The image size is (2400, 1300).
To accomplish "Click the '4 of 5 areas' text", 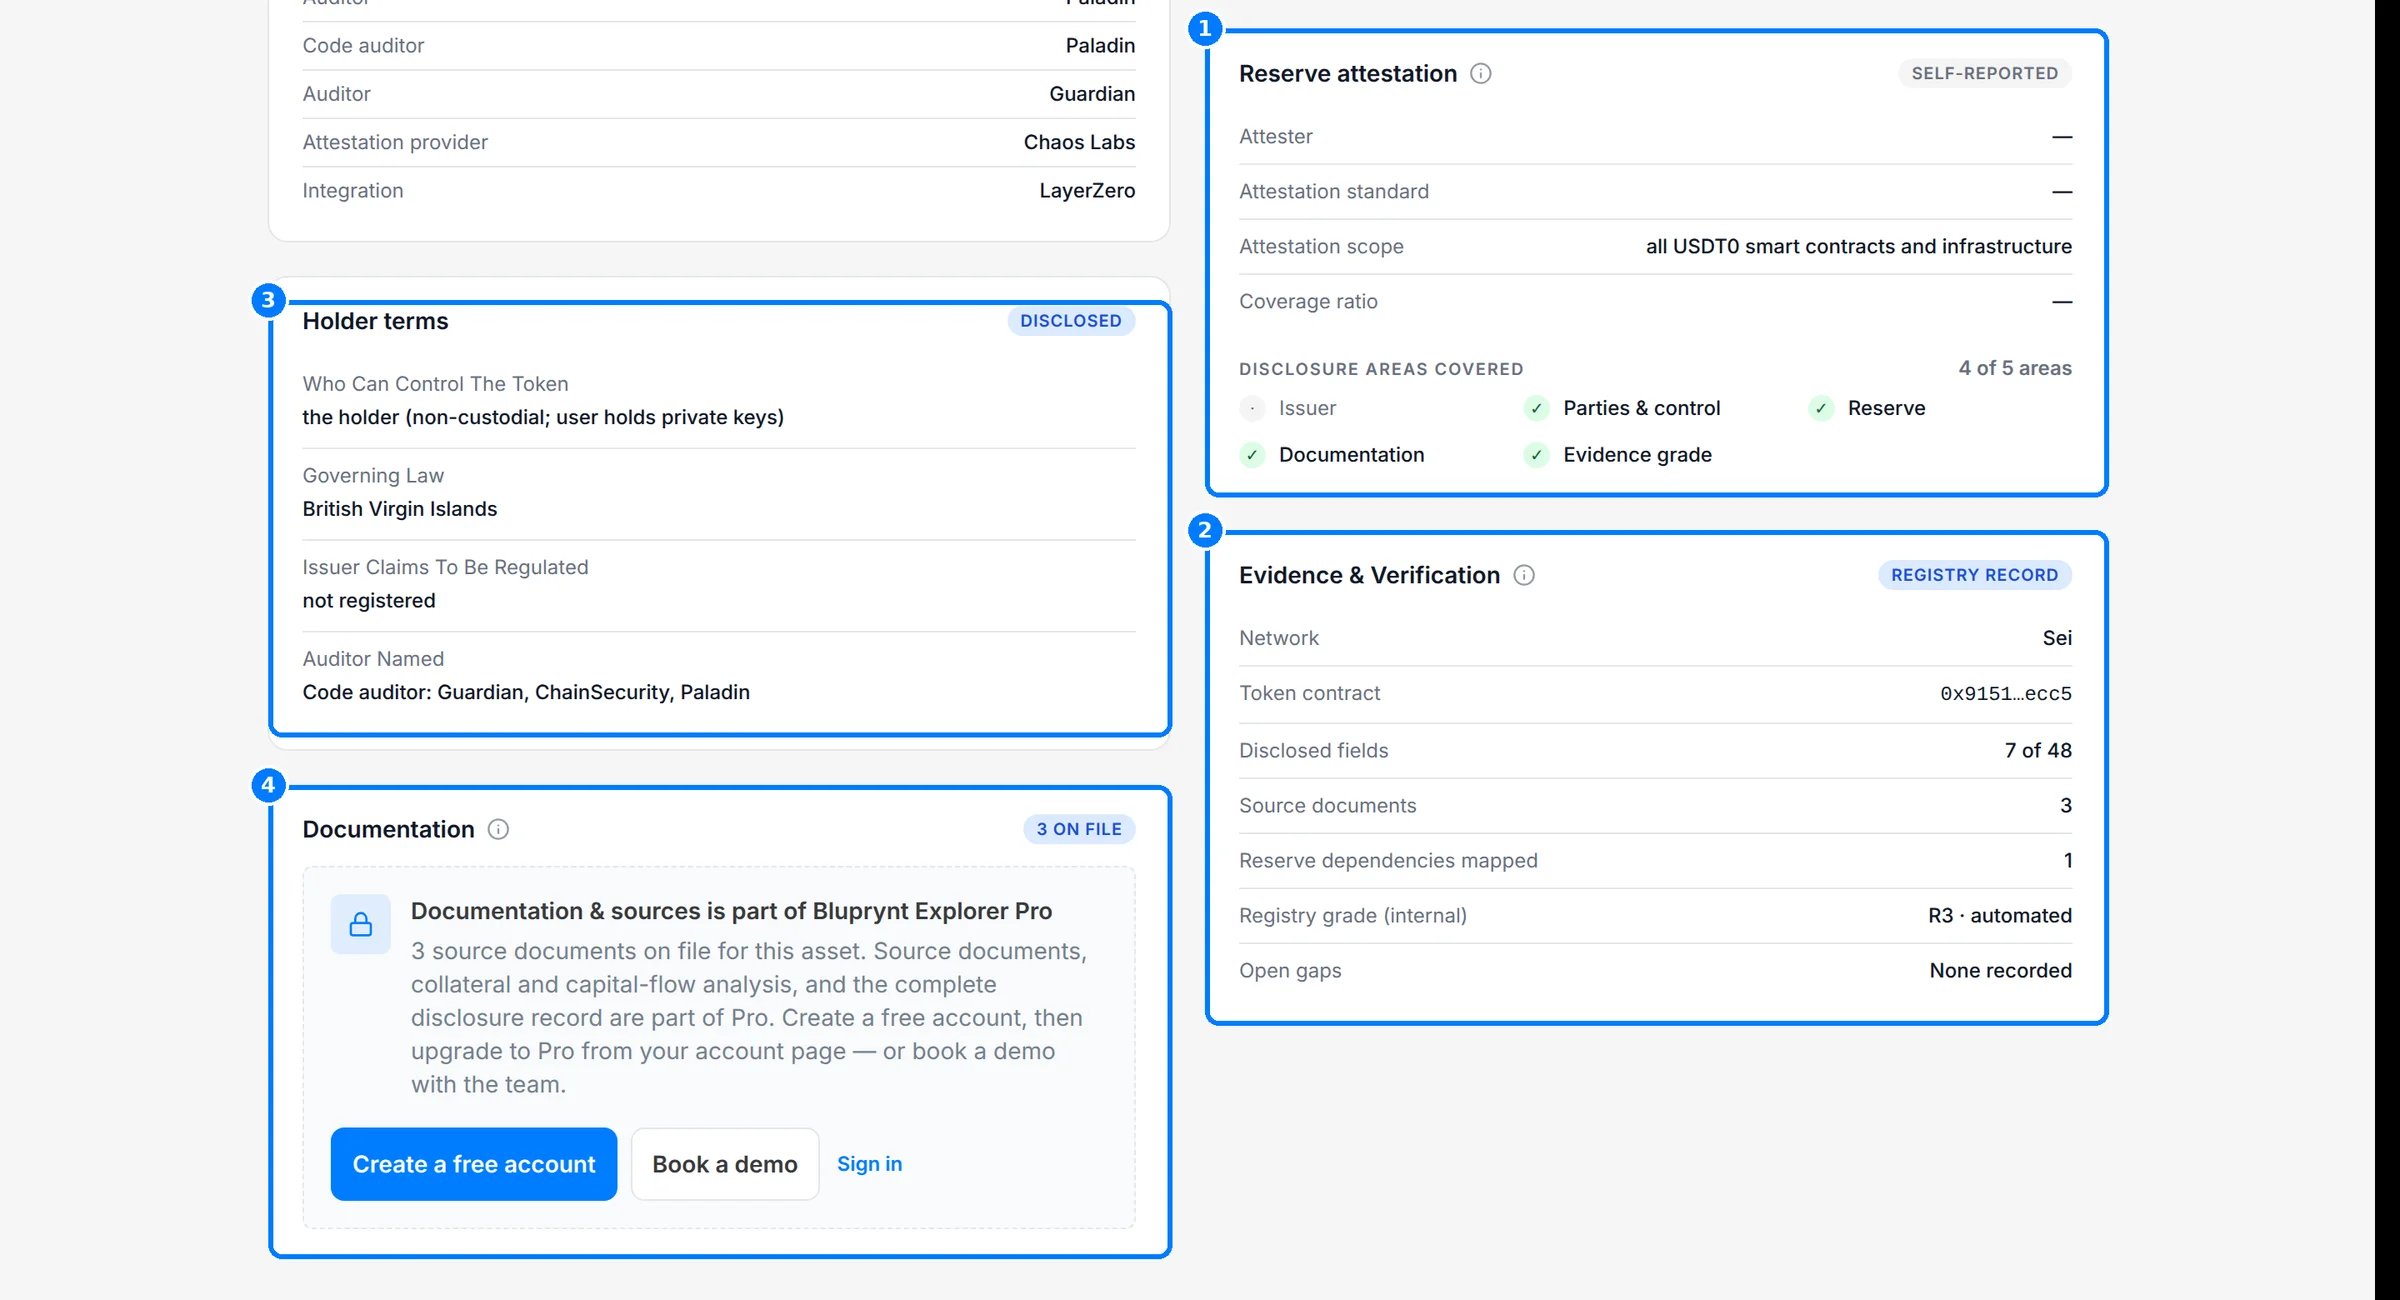I will [x=2015, y=368].
